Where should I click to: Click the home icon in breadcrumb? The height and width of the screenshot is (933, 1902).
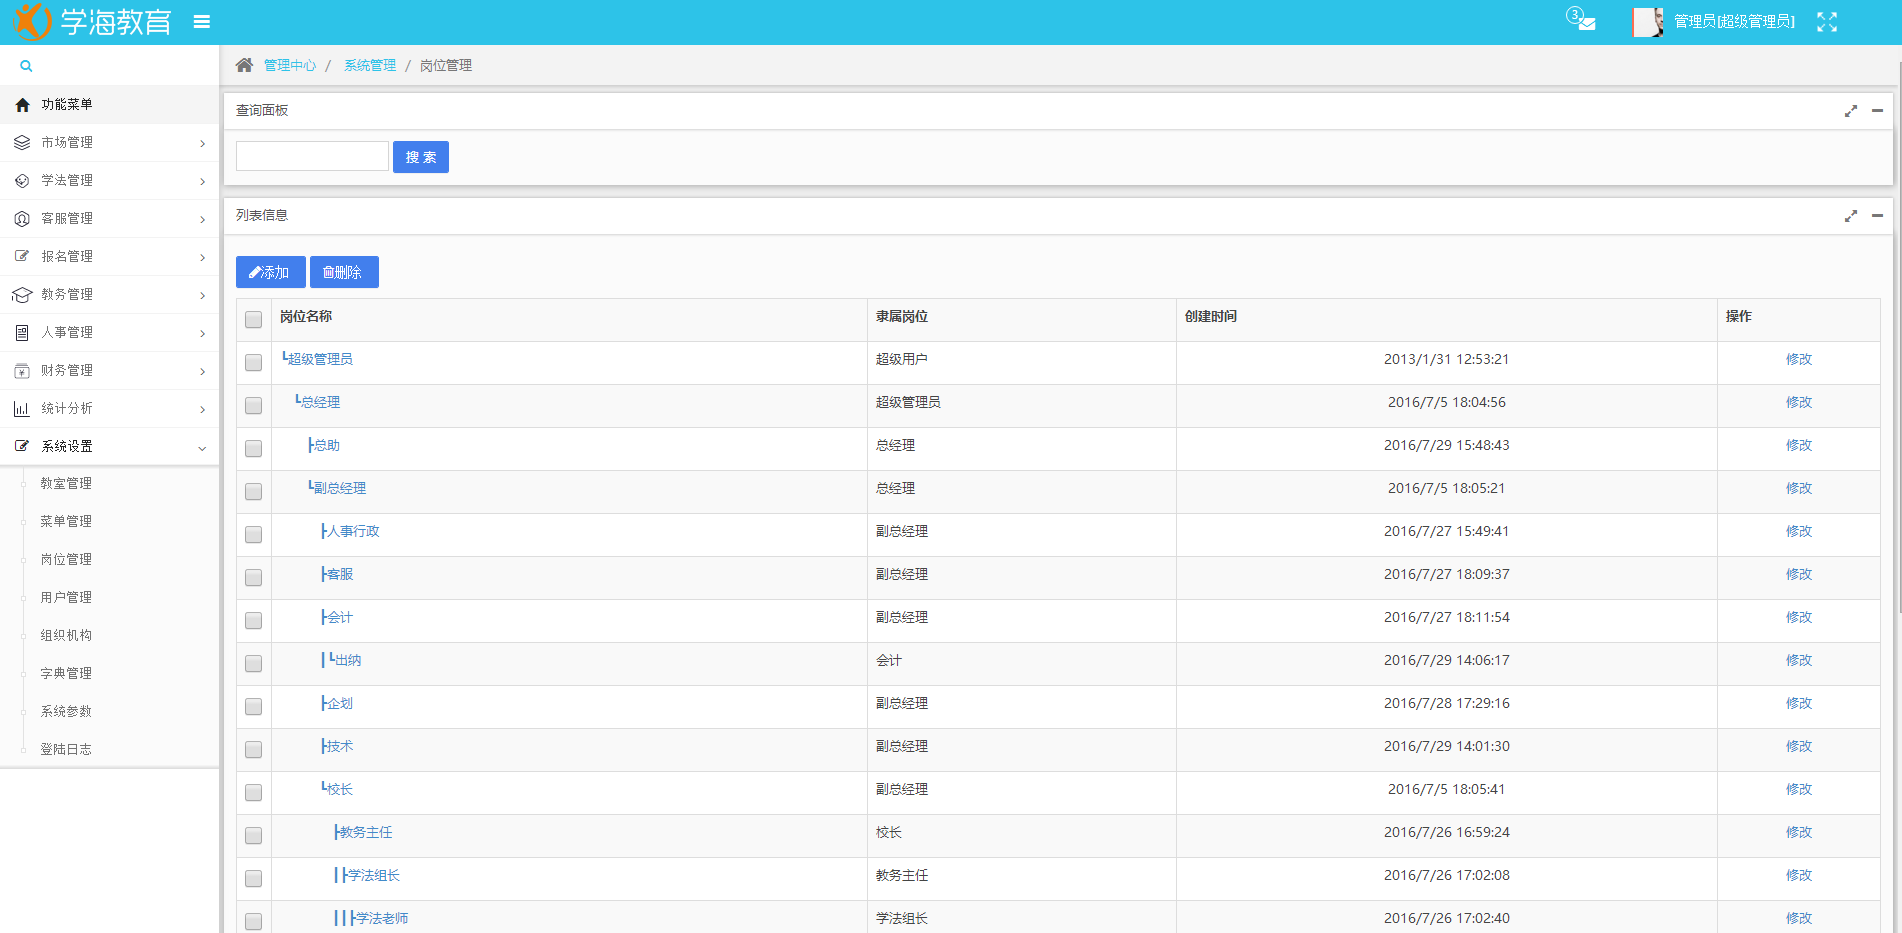244,65
